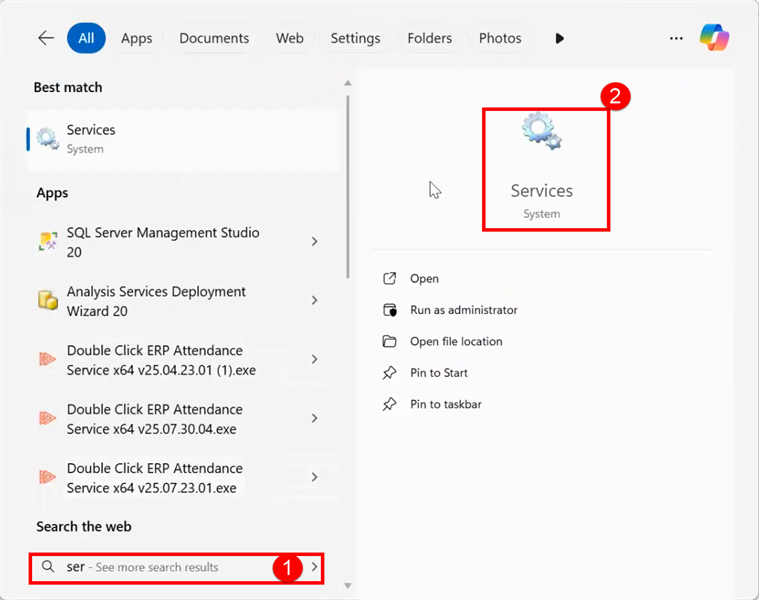Click the Run as administrator shield icon
This screenshot has height=600, width=759.
[x=390, y=310]
